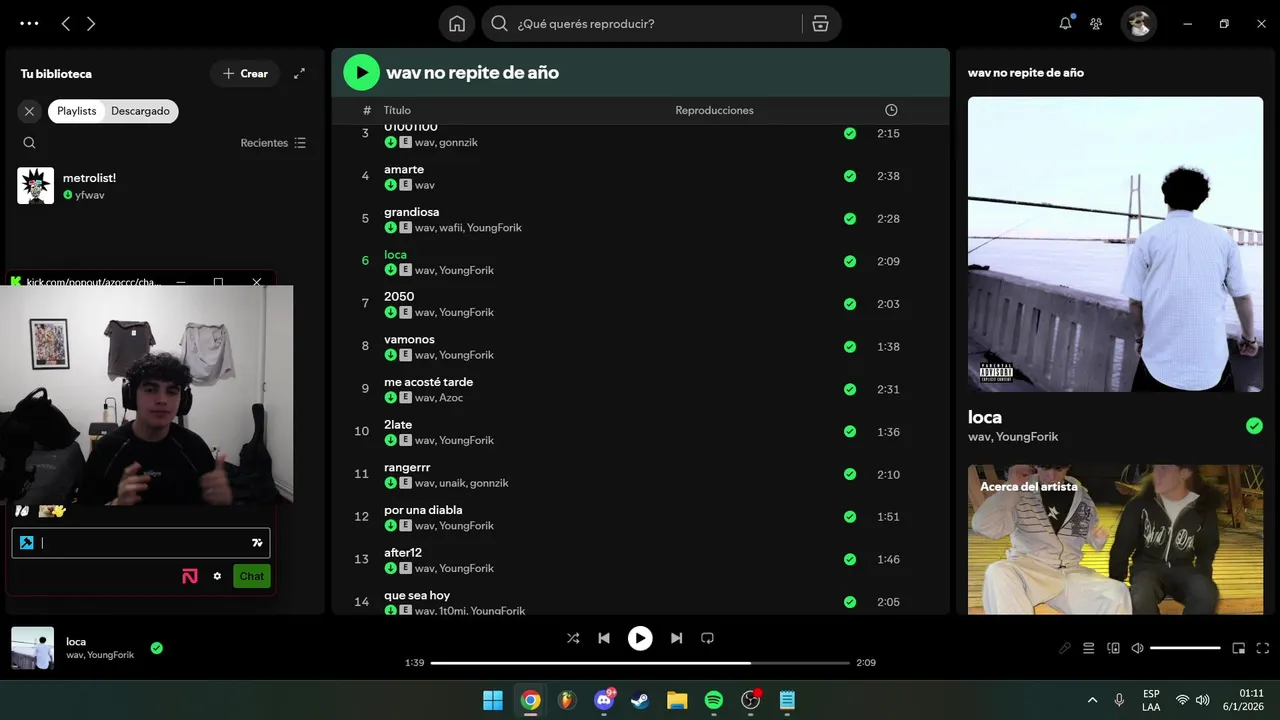The width and height of the screenshot is (1280, 720).
Task: Open the play queue
Action: click(1089, 648)
